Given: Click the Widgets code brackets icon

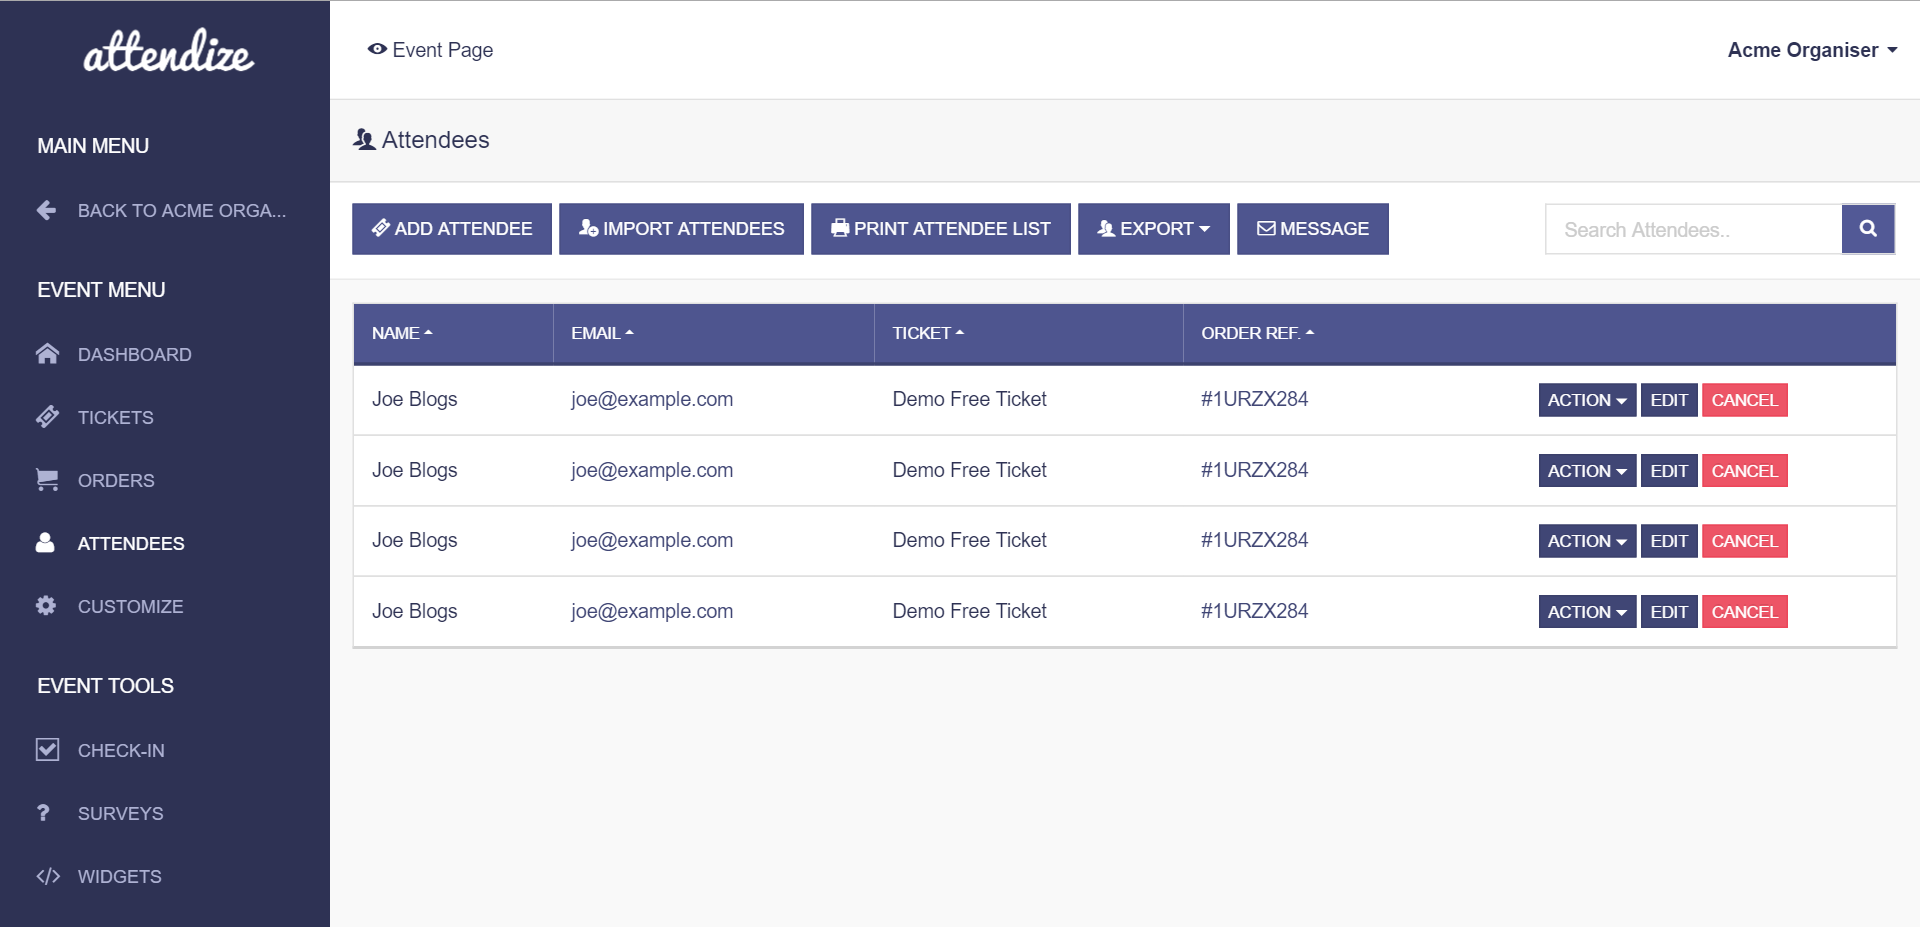Looking at the screenshot, I should point(47,876).
